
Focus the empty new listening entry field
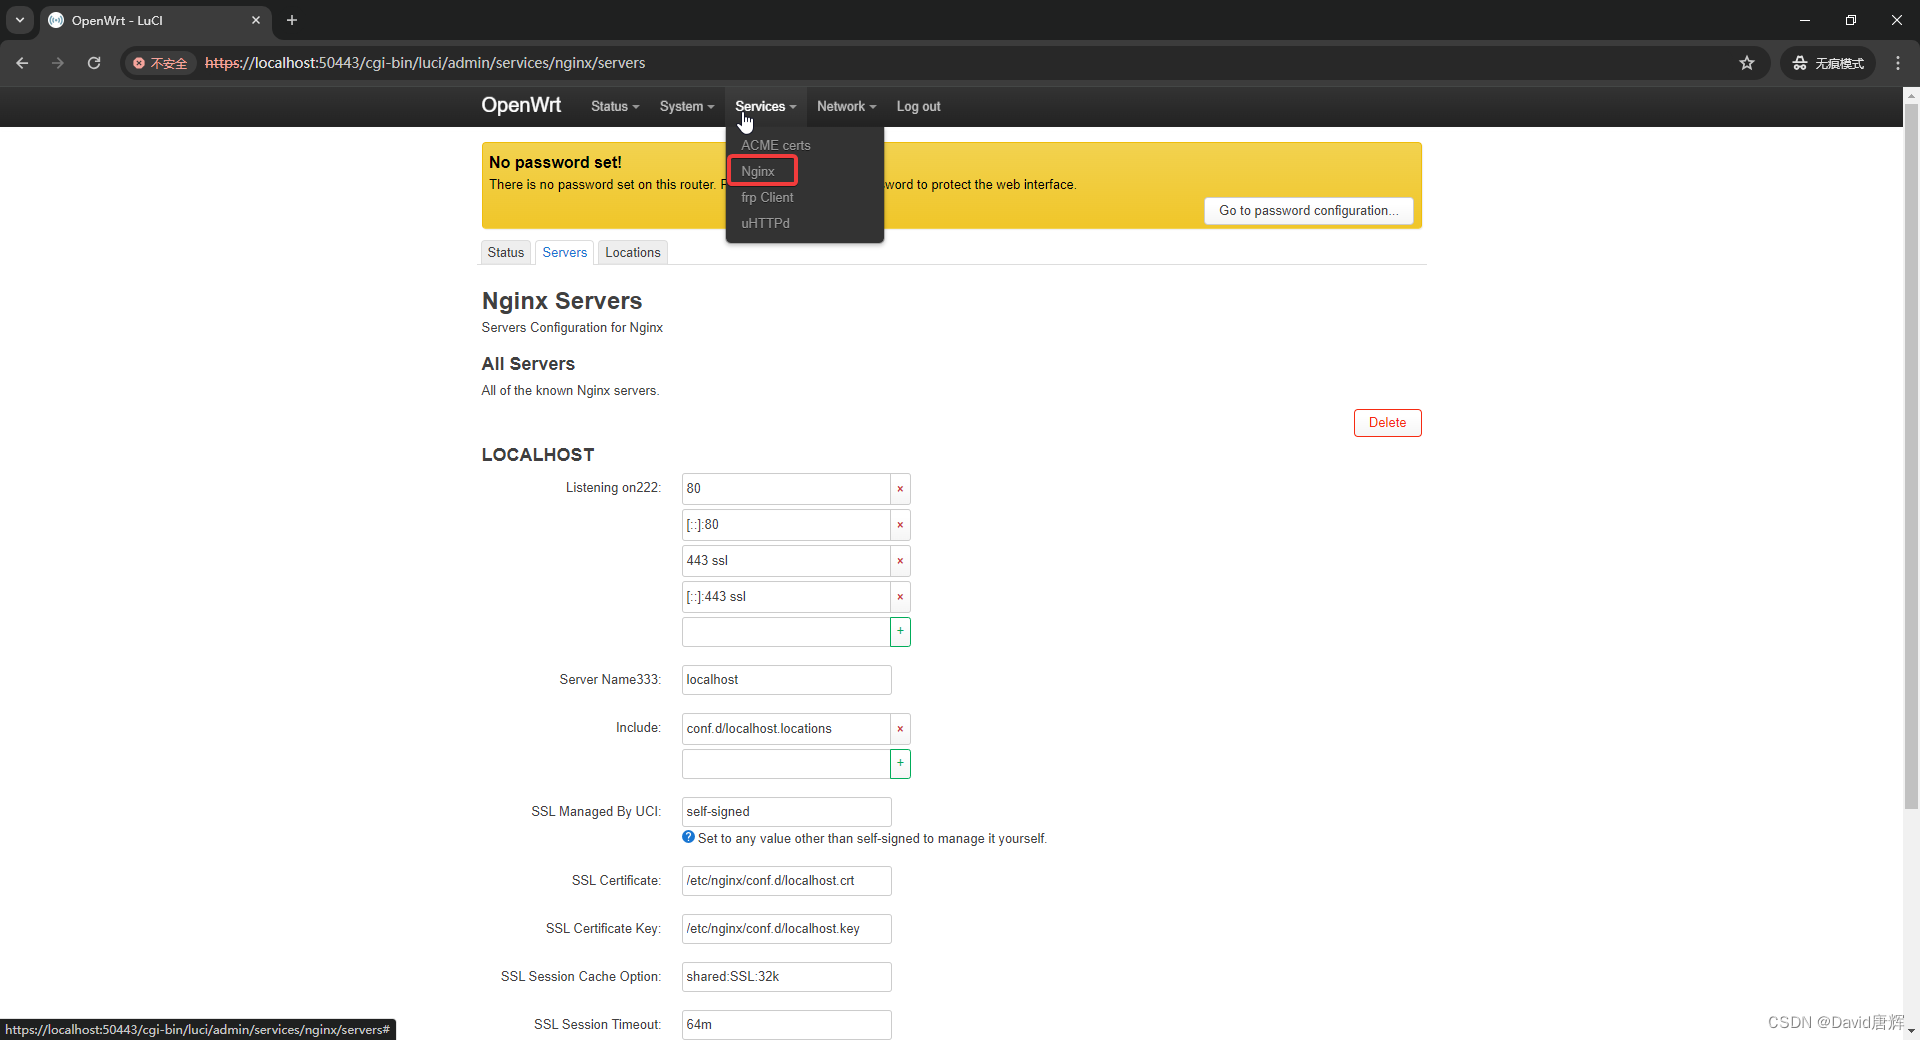(786, 632)
